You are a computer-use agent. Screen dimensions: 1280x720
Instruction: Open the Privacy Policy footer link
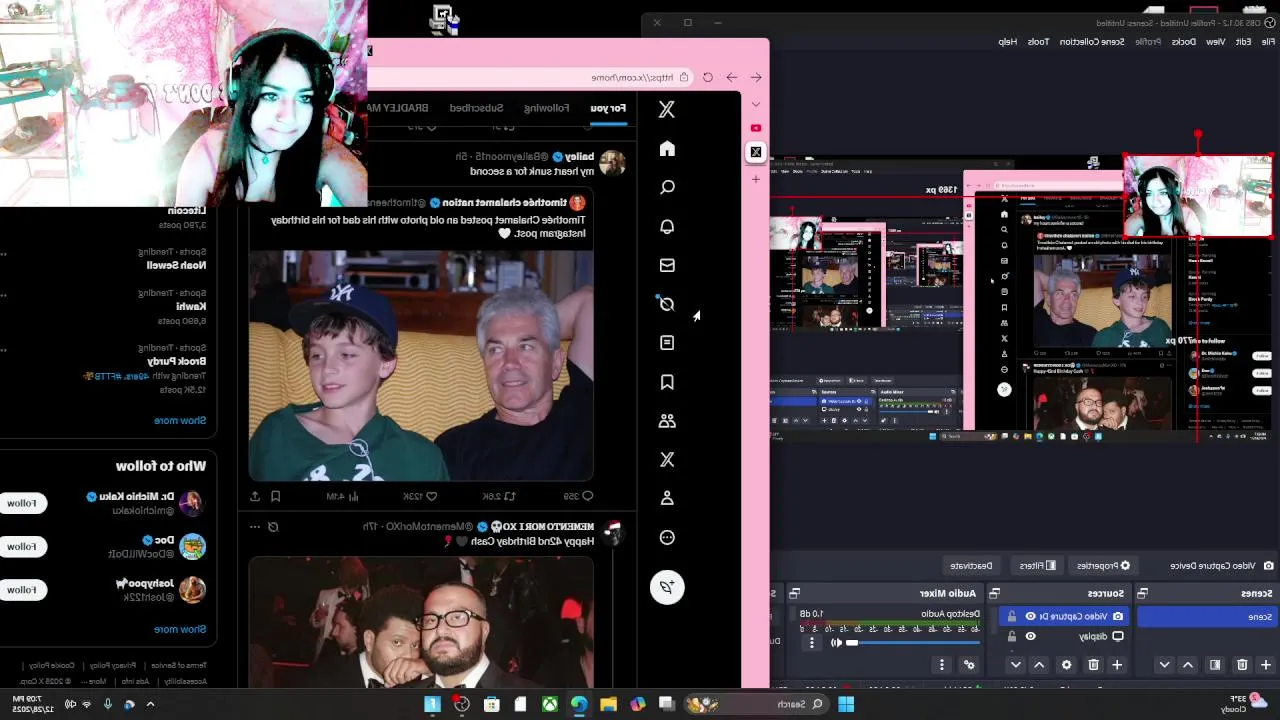(113, 665)
